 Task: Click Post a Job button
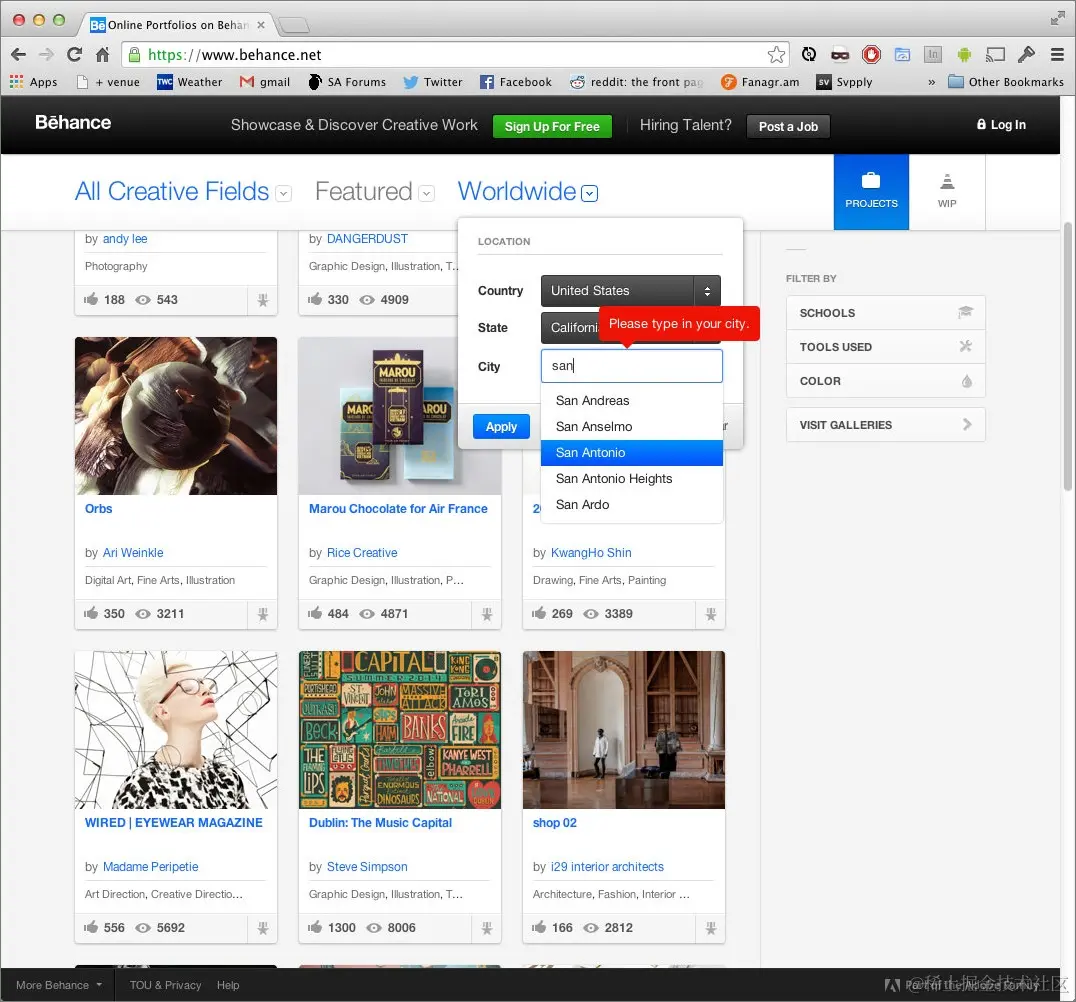click(788, 126)
